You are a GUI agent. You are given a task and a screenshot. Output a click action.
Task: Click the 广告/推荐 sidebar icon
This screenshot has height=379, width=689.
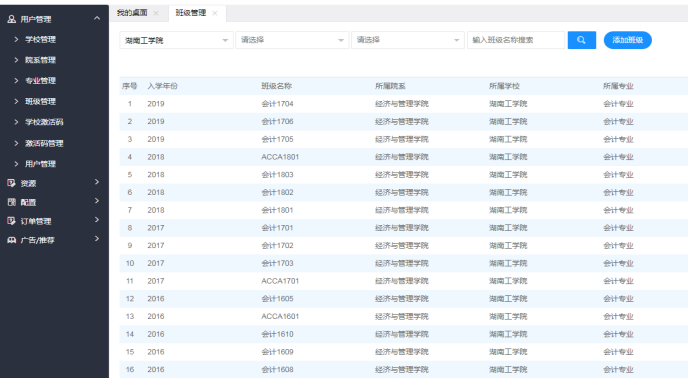pos(11,240)
